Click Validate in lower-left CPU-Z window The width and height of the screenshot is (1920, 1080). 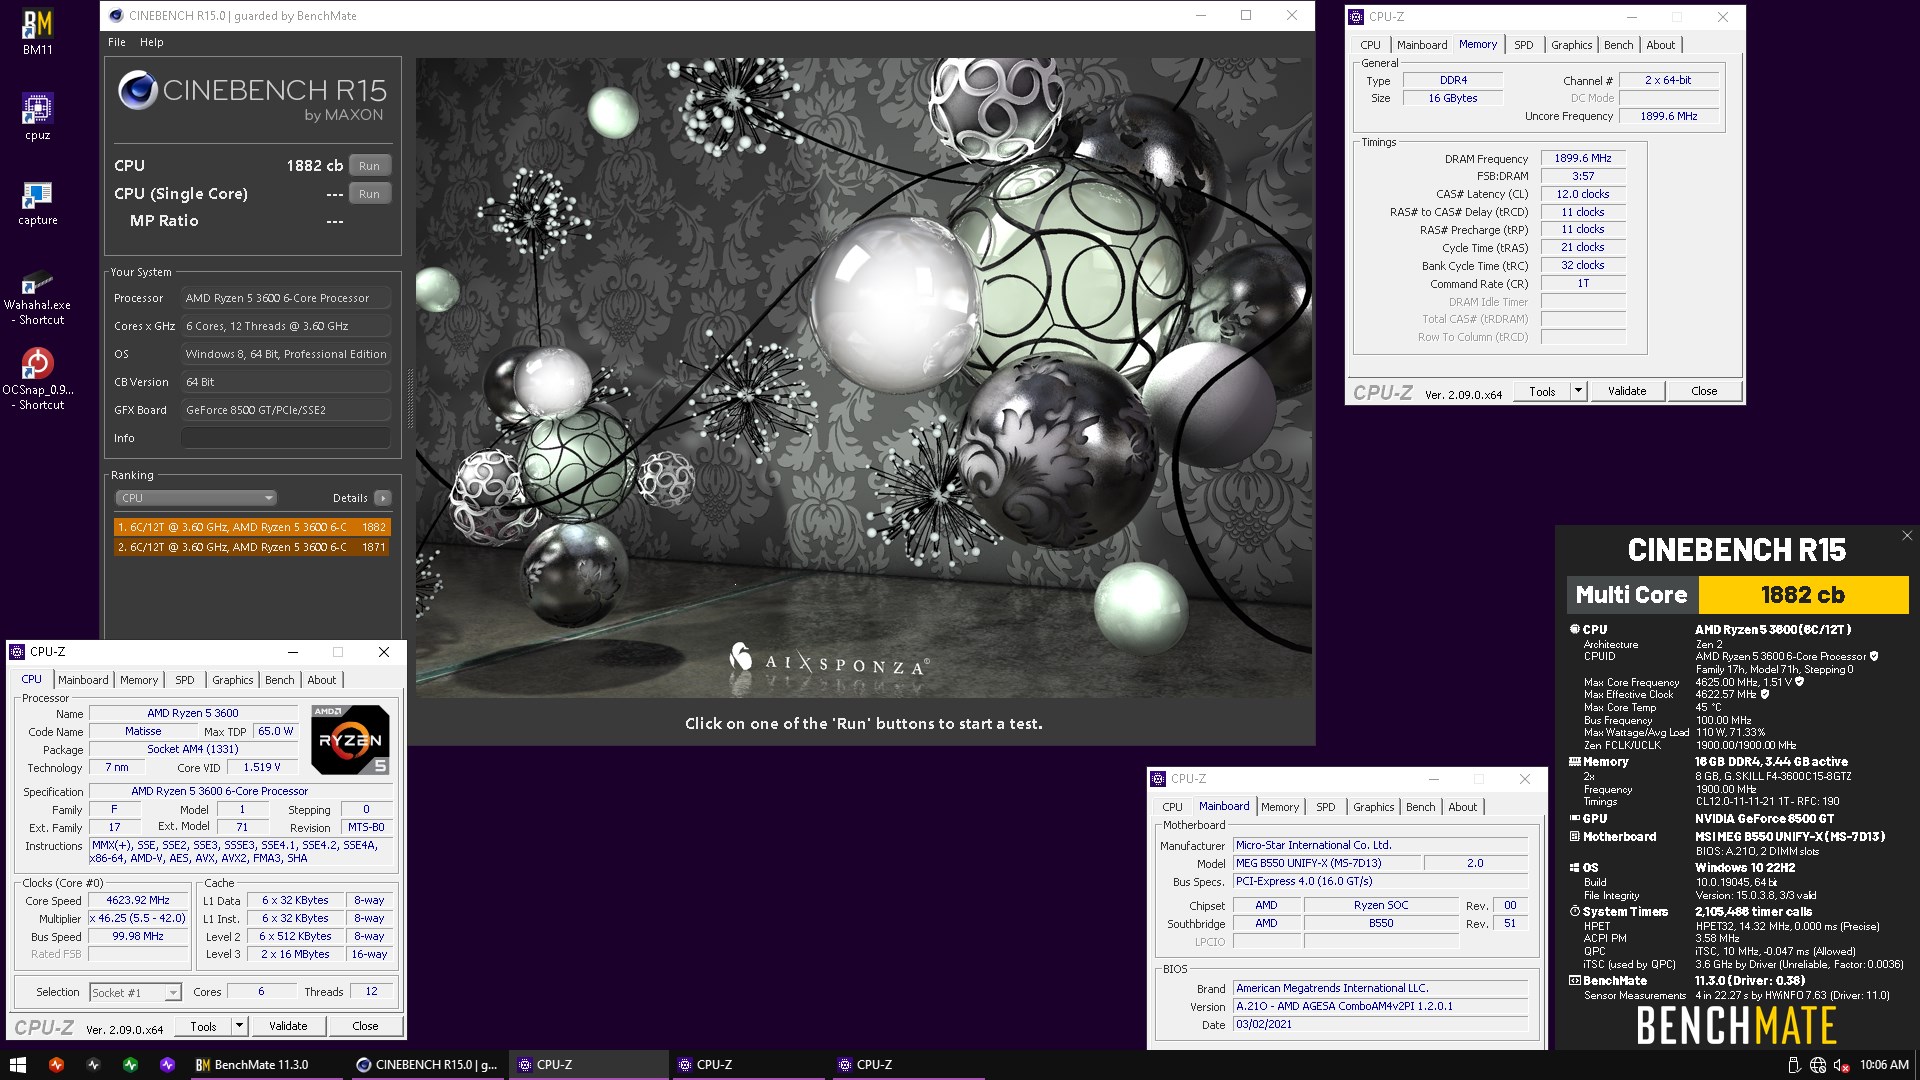[x=288, y=1026]
